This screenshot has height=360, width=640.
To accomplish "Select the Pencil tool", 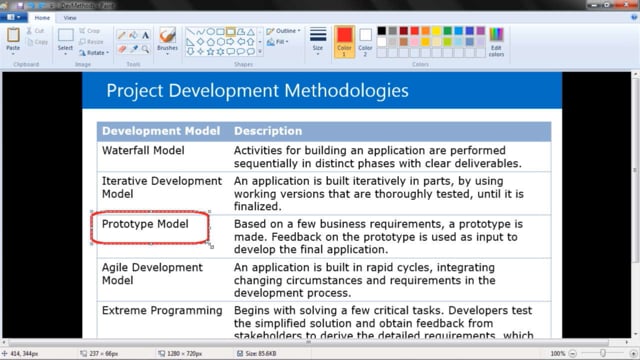I will pyautogui.click(x=122, y=36).
